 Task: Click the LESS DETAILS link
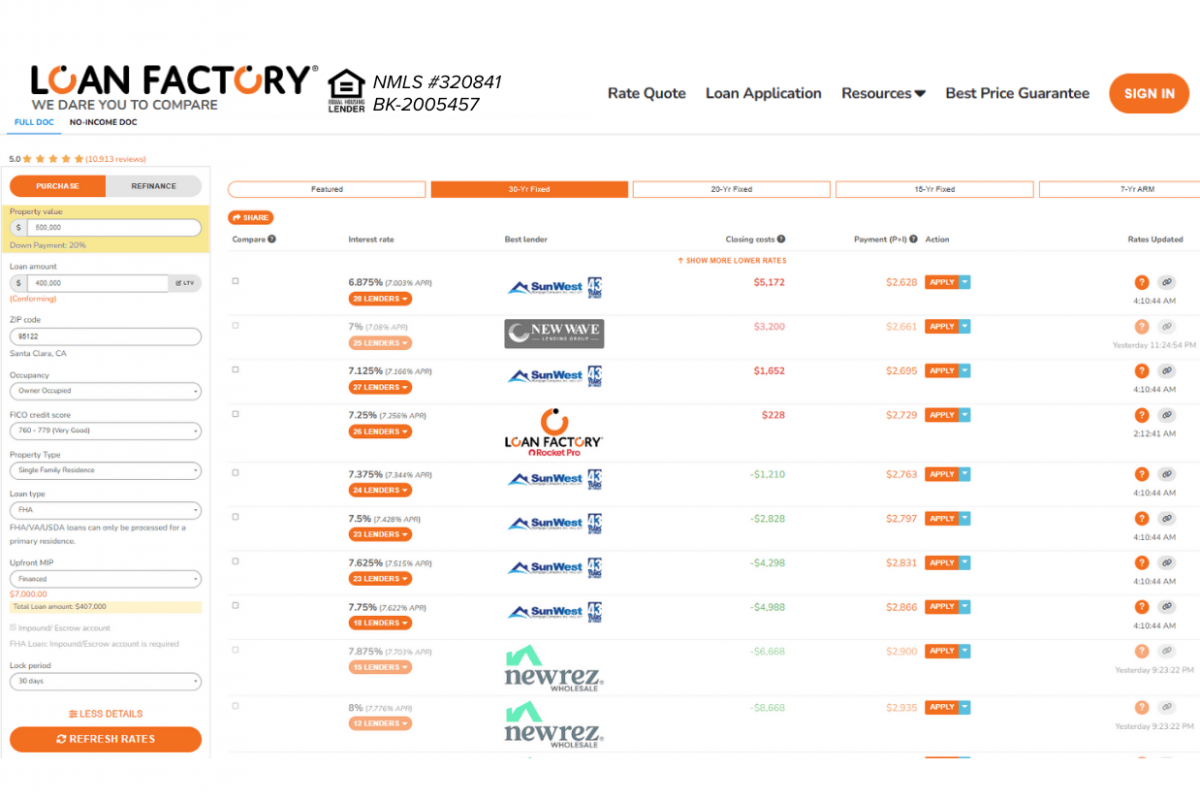point(106,714)
